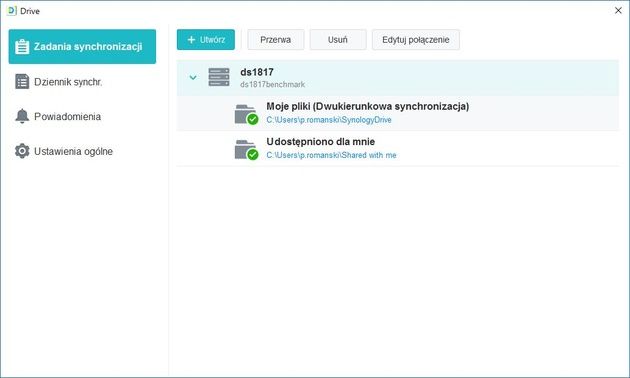Image resolution: width=630 pixels, height=378 pixels.
Task: Close the Drive window
Action: pyautogui.click(x=618, y=10)
